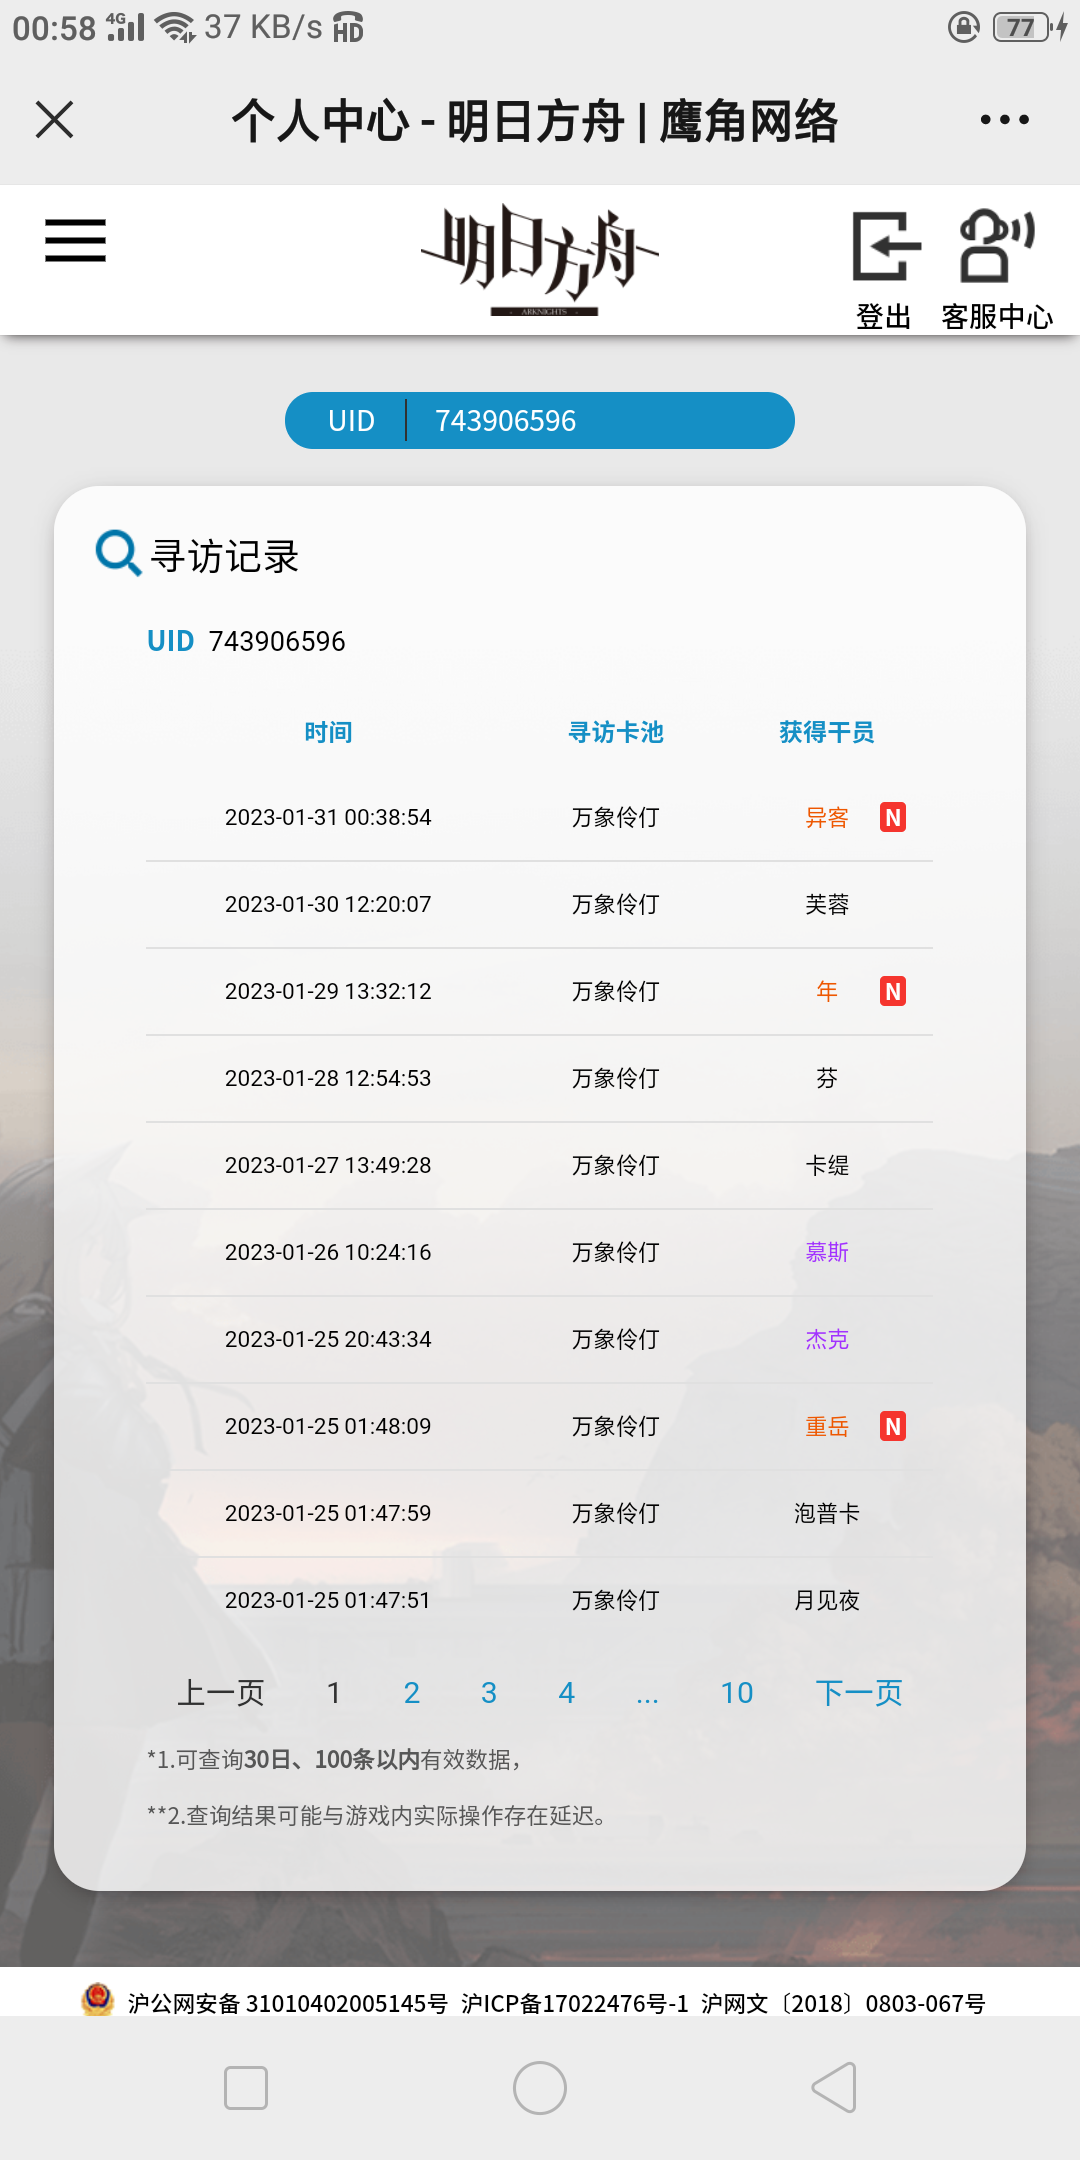Click operator name 年

(827, 992)
